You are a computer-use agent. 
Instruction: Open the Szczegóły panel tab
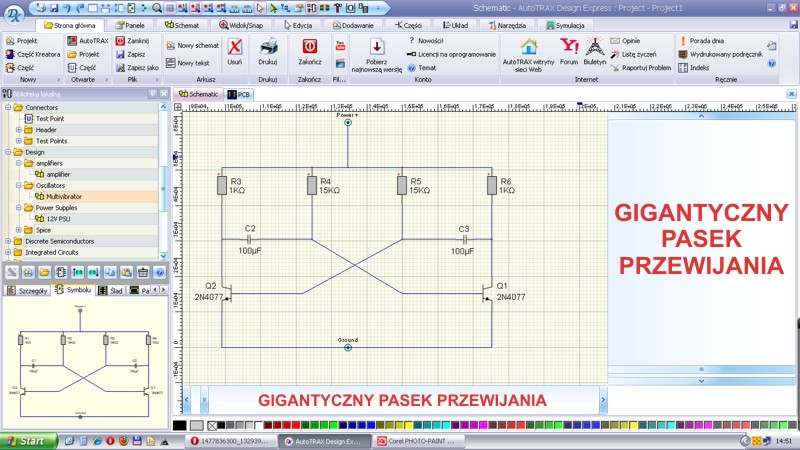pos(28,290)
